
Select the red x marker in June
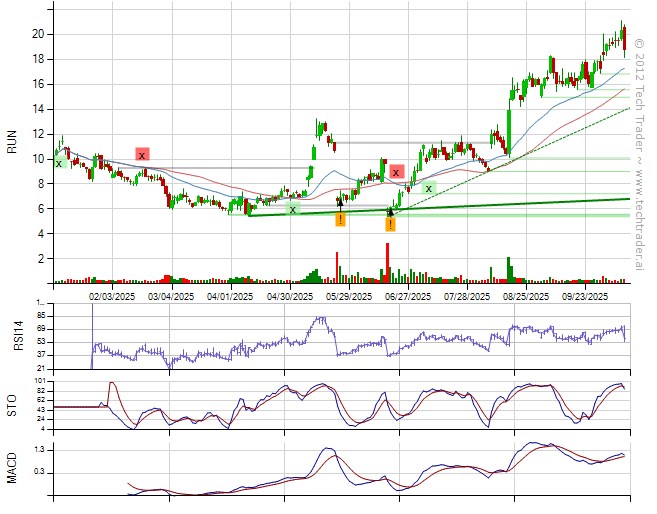[x=397, y=172]
